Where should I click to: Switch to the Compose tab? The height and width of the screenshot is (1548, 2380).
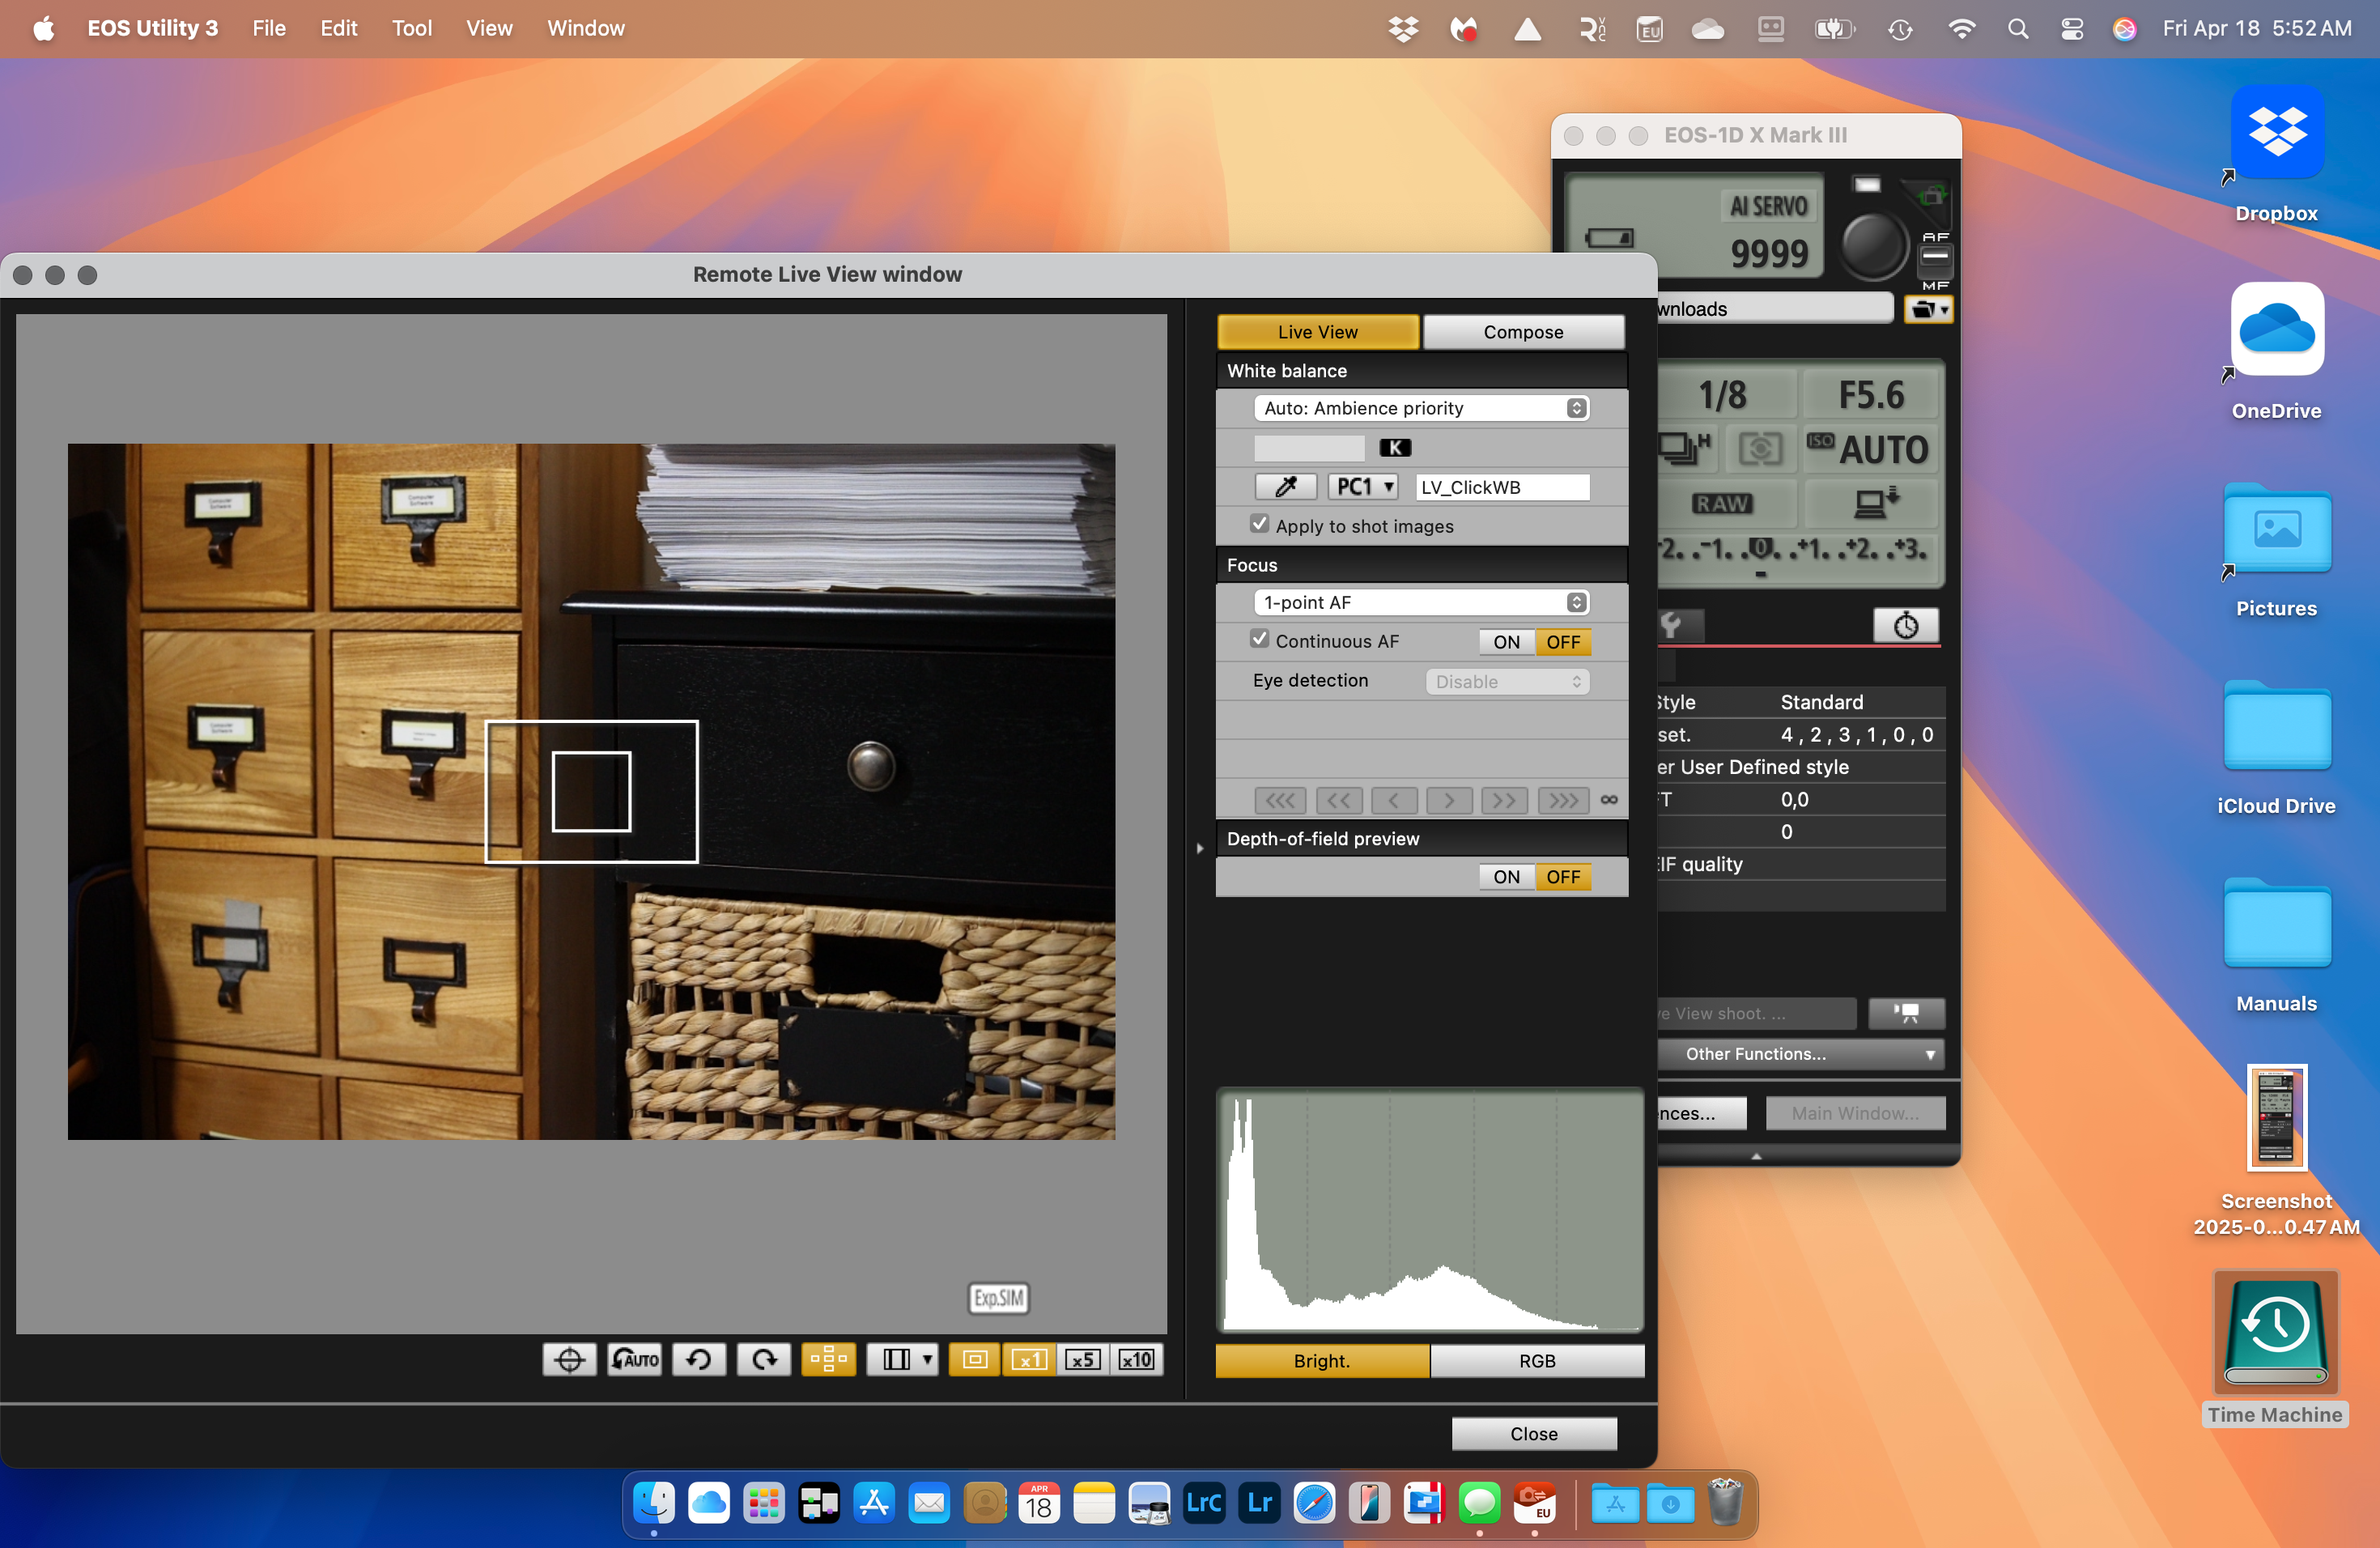1522,332
